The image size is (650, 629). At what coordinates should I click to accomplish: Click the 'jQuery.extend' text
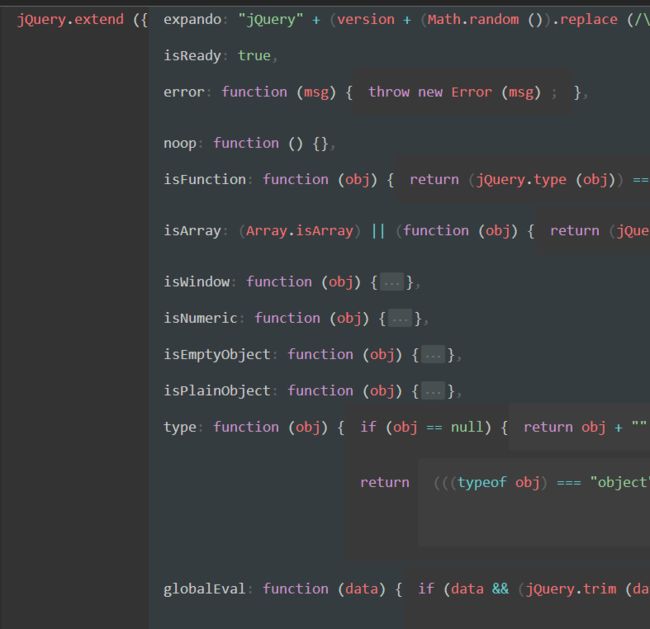point(70,19)
